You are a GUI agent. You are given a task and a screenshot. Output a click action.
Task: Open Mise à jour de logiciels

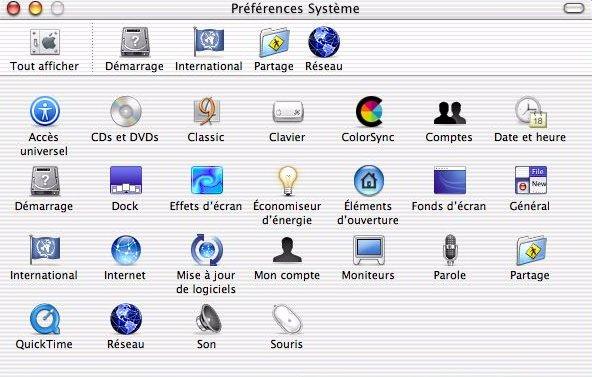pyautogui.click(x=207, y=250)
